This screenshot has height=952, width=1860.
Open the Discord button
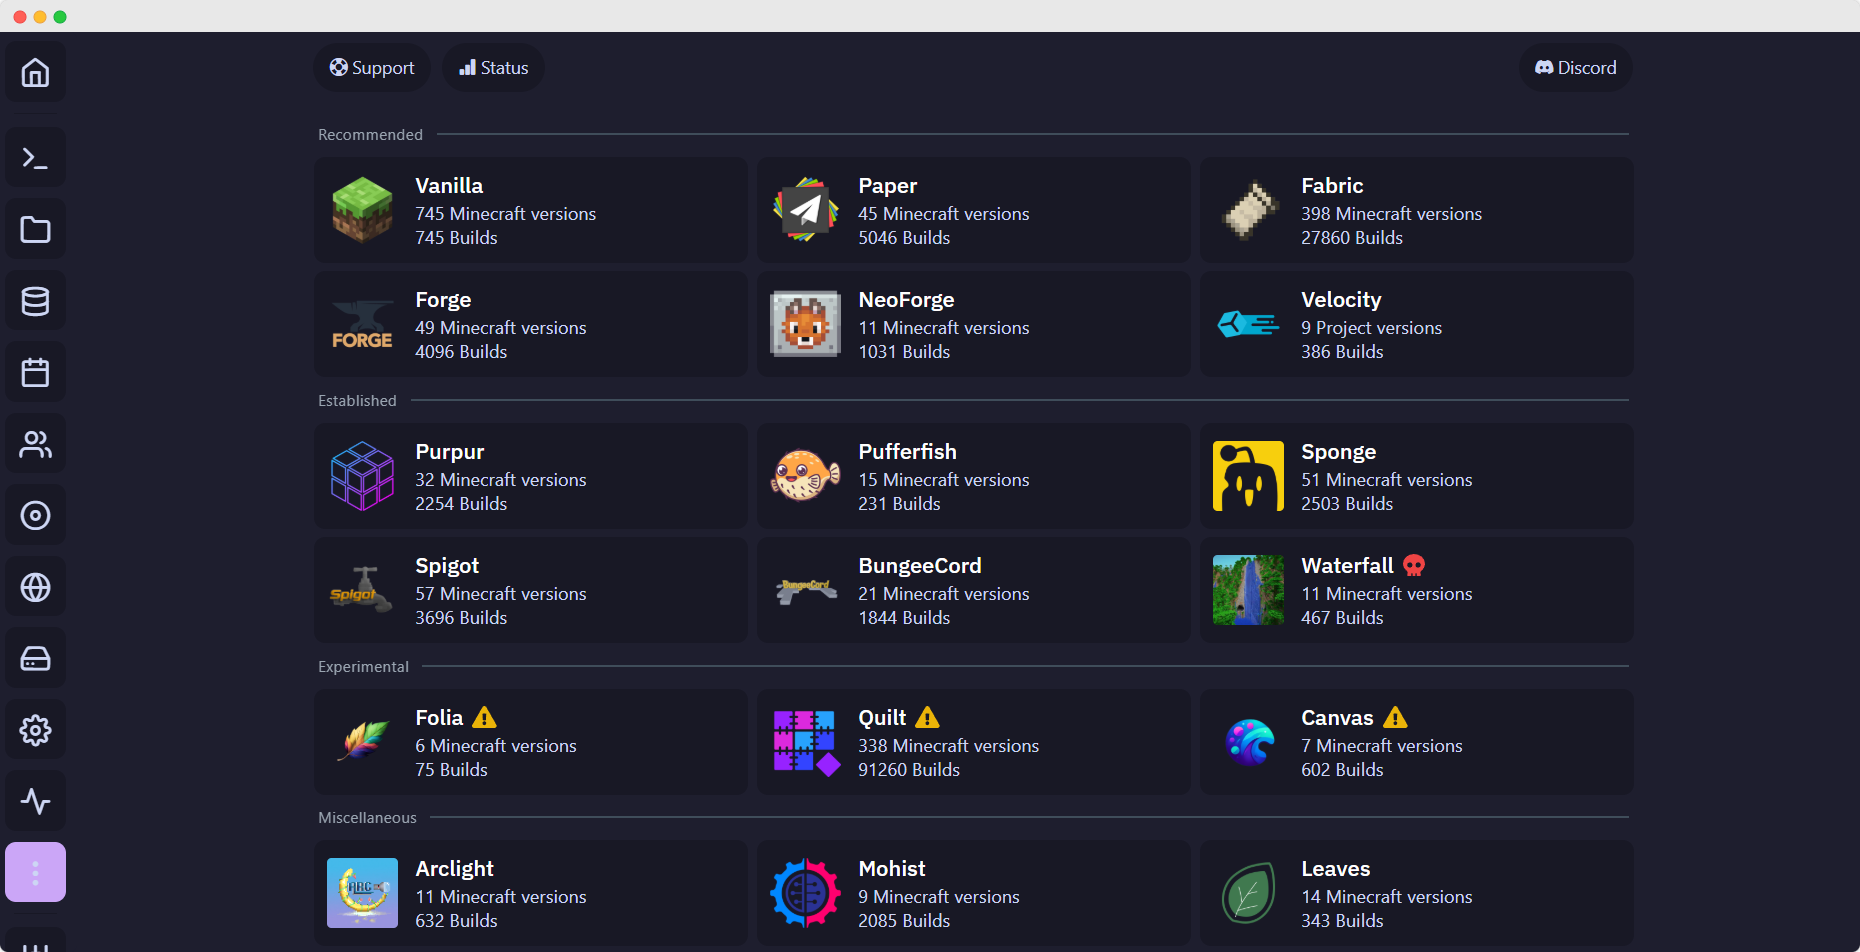(x=1576, y=68)
